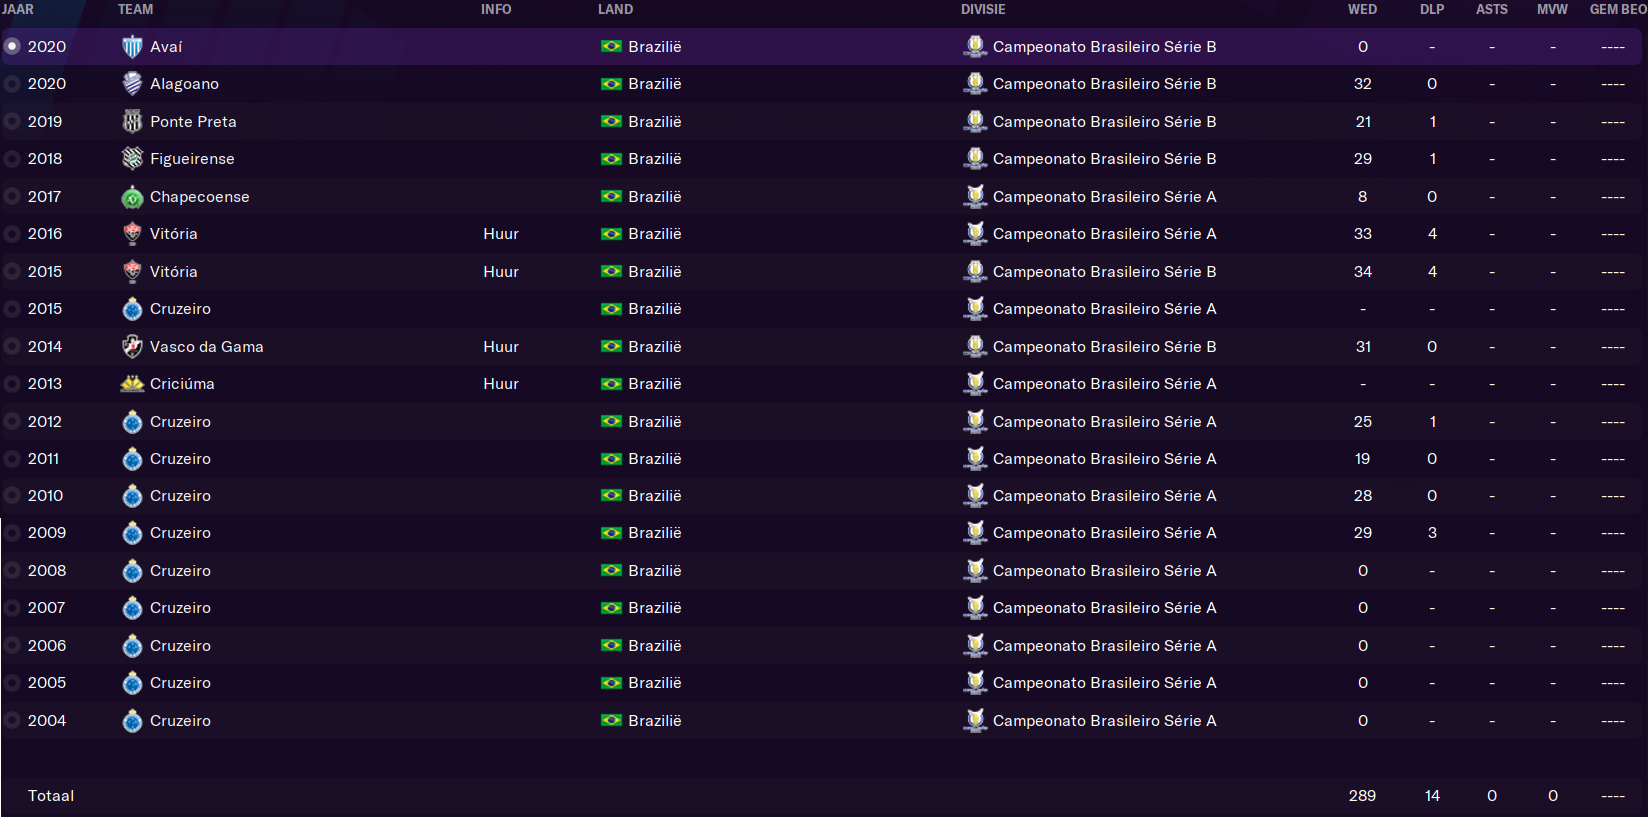Click the 2012 Cruzeiro season row

coord(822,422)
